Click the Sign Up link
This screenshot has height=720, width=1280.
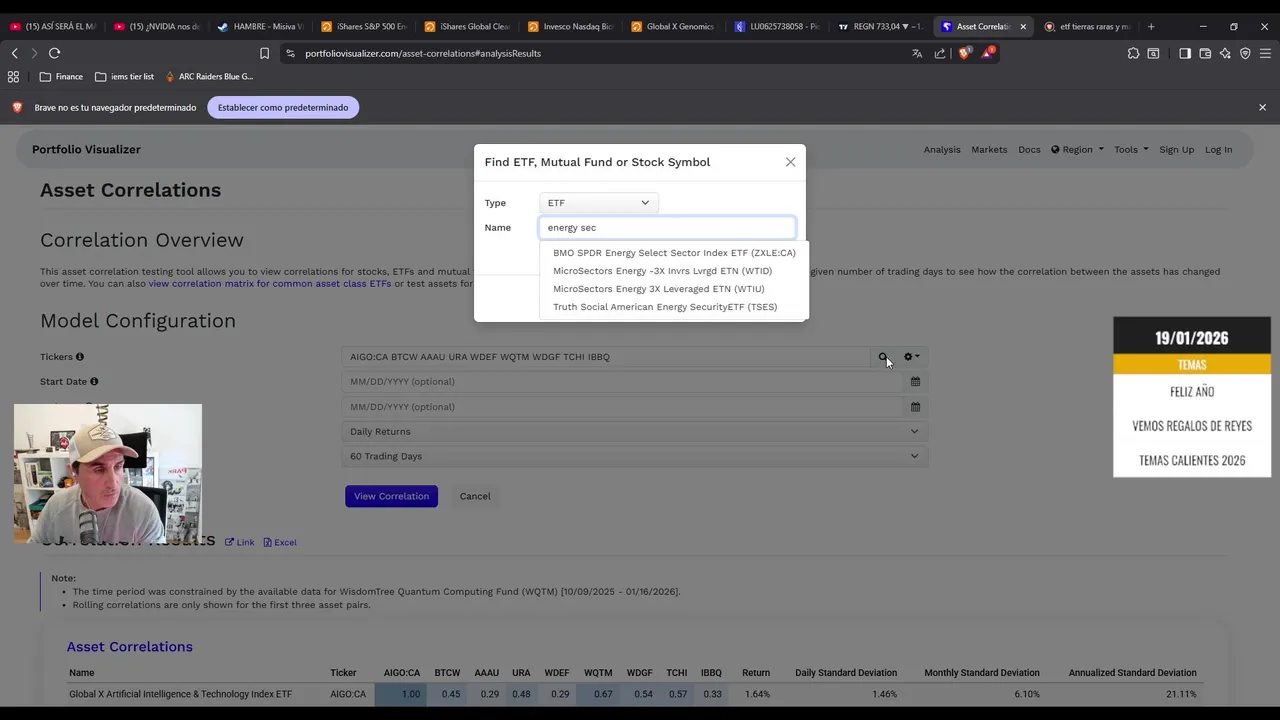pyautogui.click(x=1176, y=150)
